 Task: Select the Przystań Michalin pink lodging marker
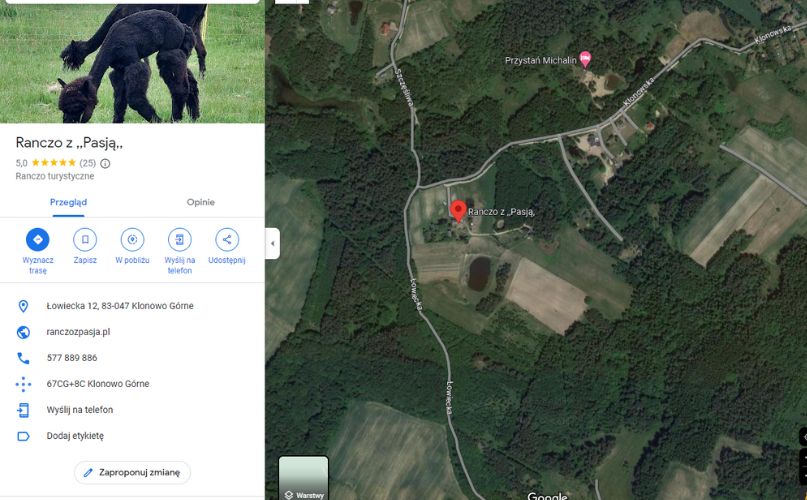click(x=585, y=59)
